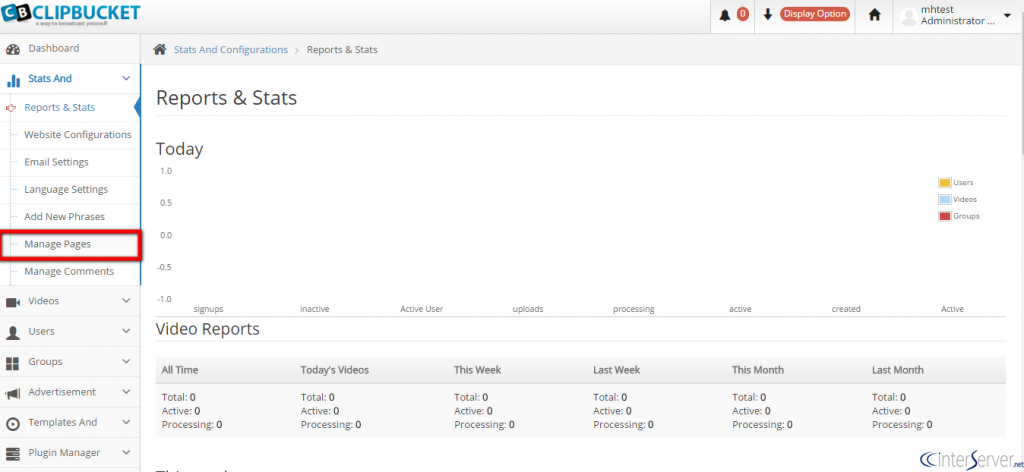1024x472 pixels.
Task: Expand the Users section chevron
Action: [127, 331]
